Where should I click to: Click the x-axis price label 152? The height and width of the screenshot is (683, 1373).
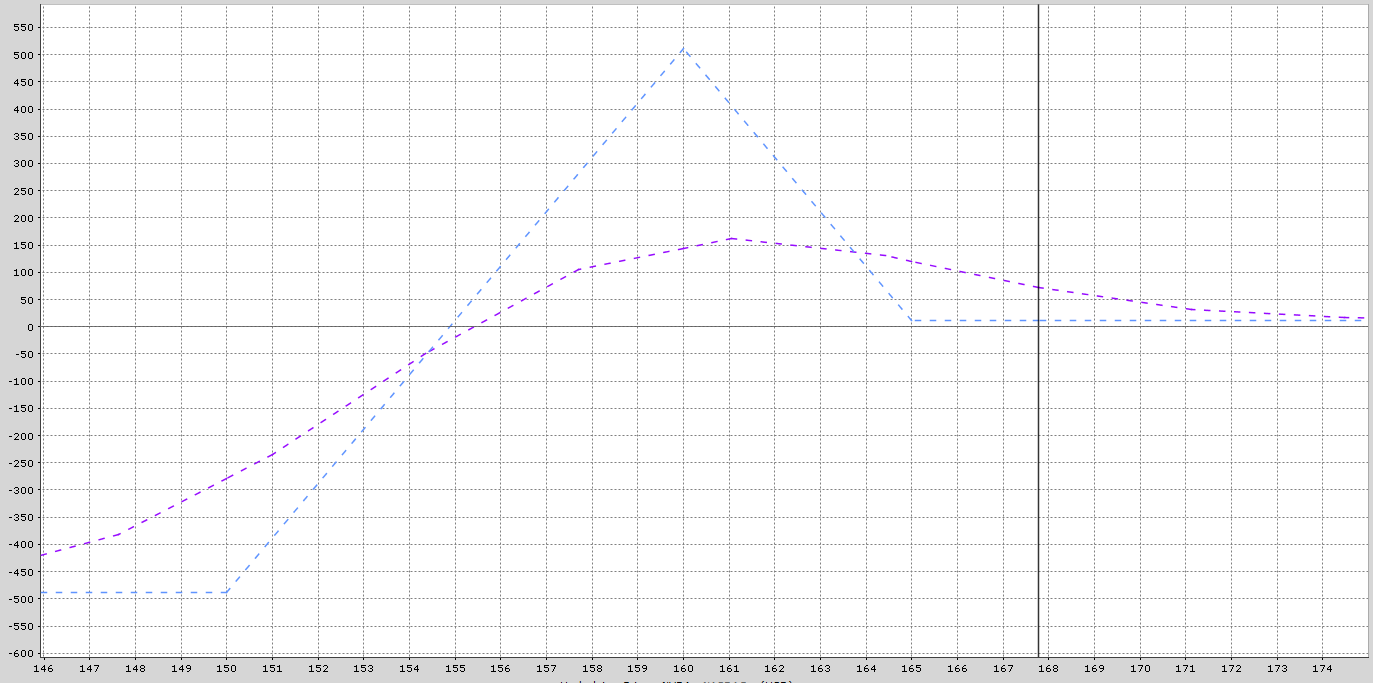click(318, 667)
